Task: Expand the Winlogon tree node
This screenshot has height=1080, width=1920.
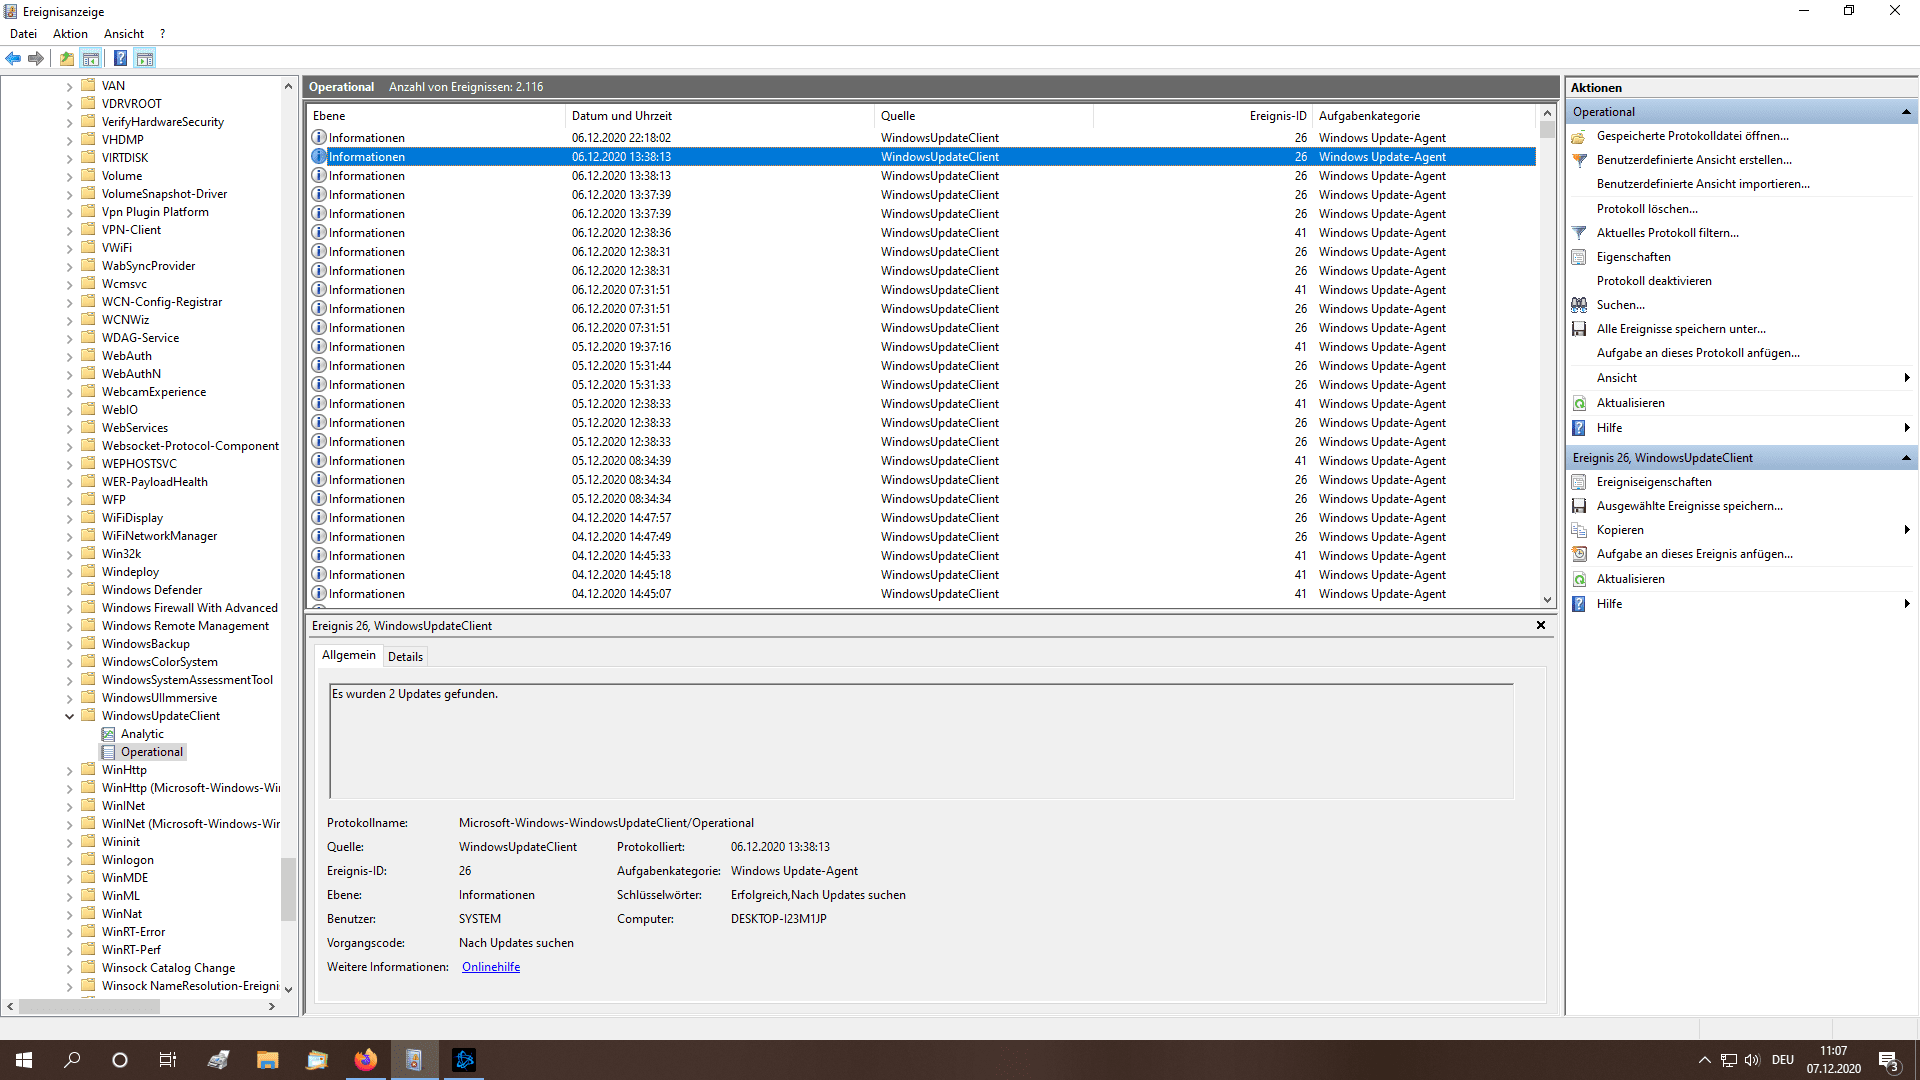Action: click(x=69, y=860)
